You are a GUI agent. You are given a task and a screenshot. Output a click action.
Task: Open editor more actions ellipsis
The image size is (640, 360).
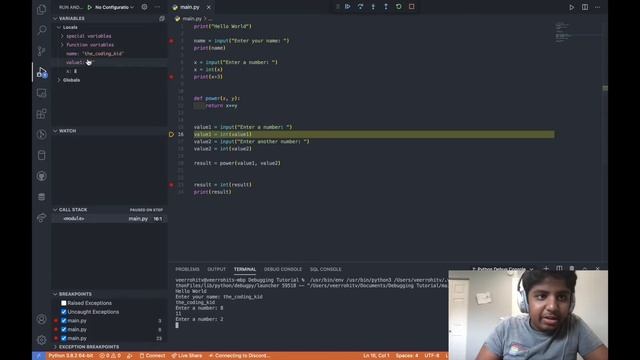click(x=598, y=7)
